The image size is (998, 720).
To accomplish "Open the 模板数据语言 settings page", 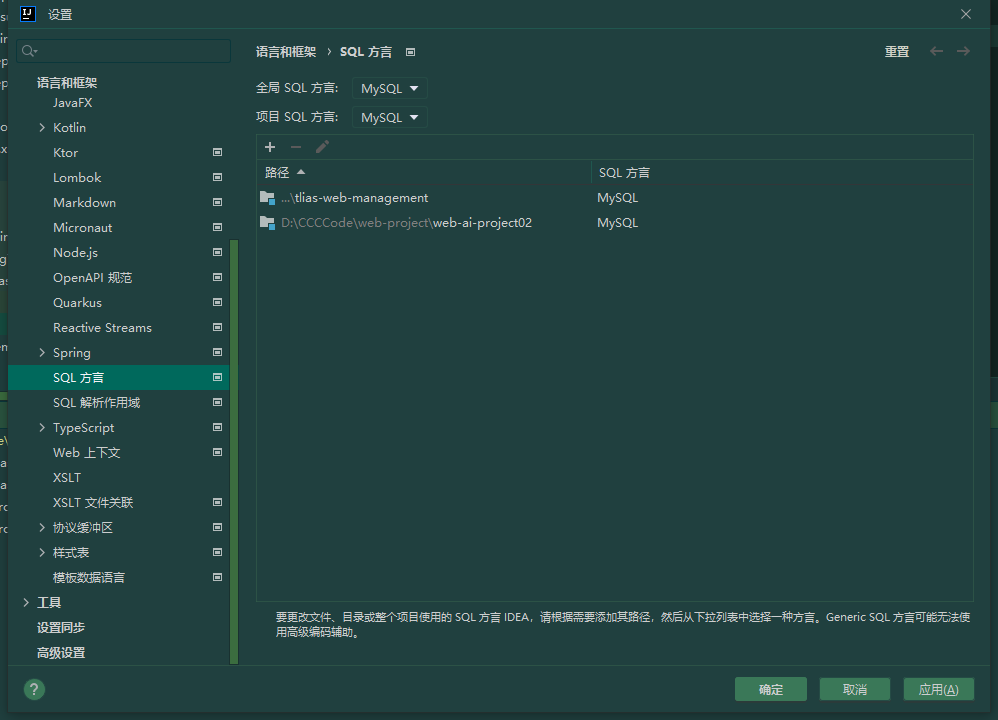I will click(88, 577).
